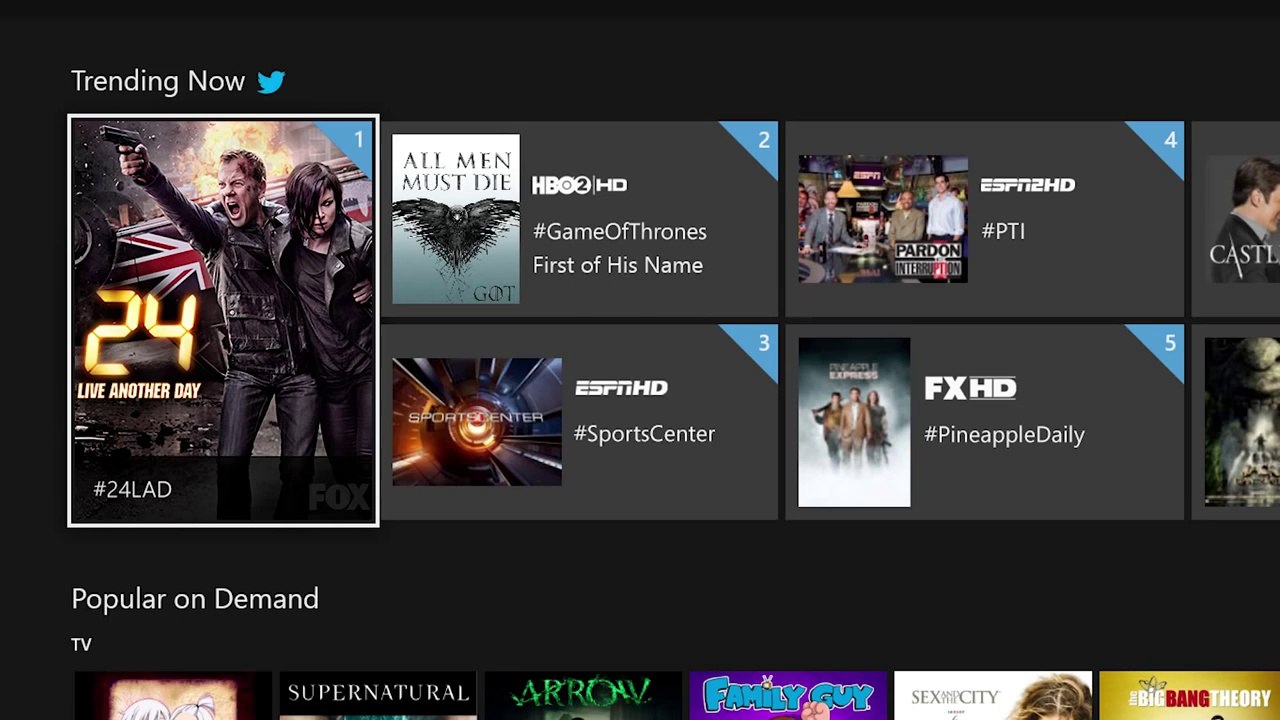
Task: Click the FOX logo on the 24 tile
Action: (x=338, y=497)
